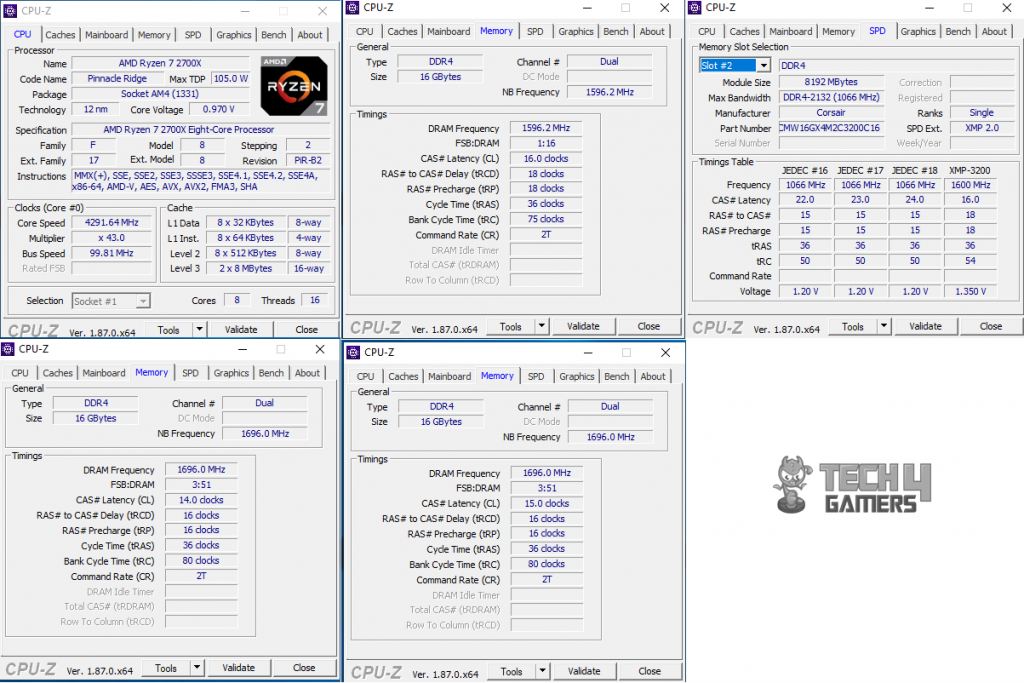1024x683 pixels.
Task: Click the Max Bandwidth value DDR4-2132 (1066 MHz)
Action: click(x=831, y=97)
